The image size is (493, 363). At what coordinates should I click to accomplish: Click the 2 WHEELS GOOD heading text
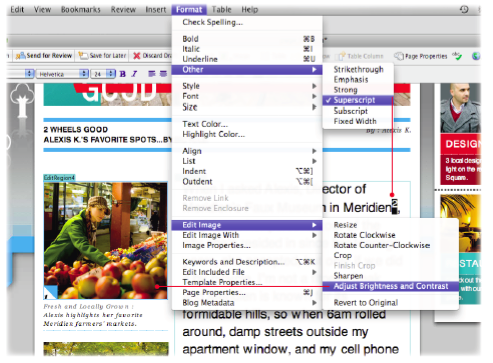76,130
